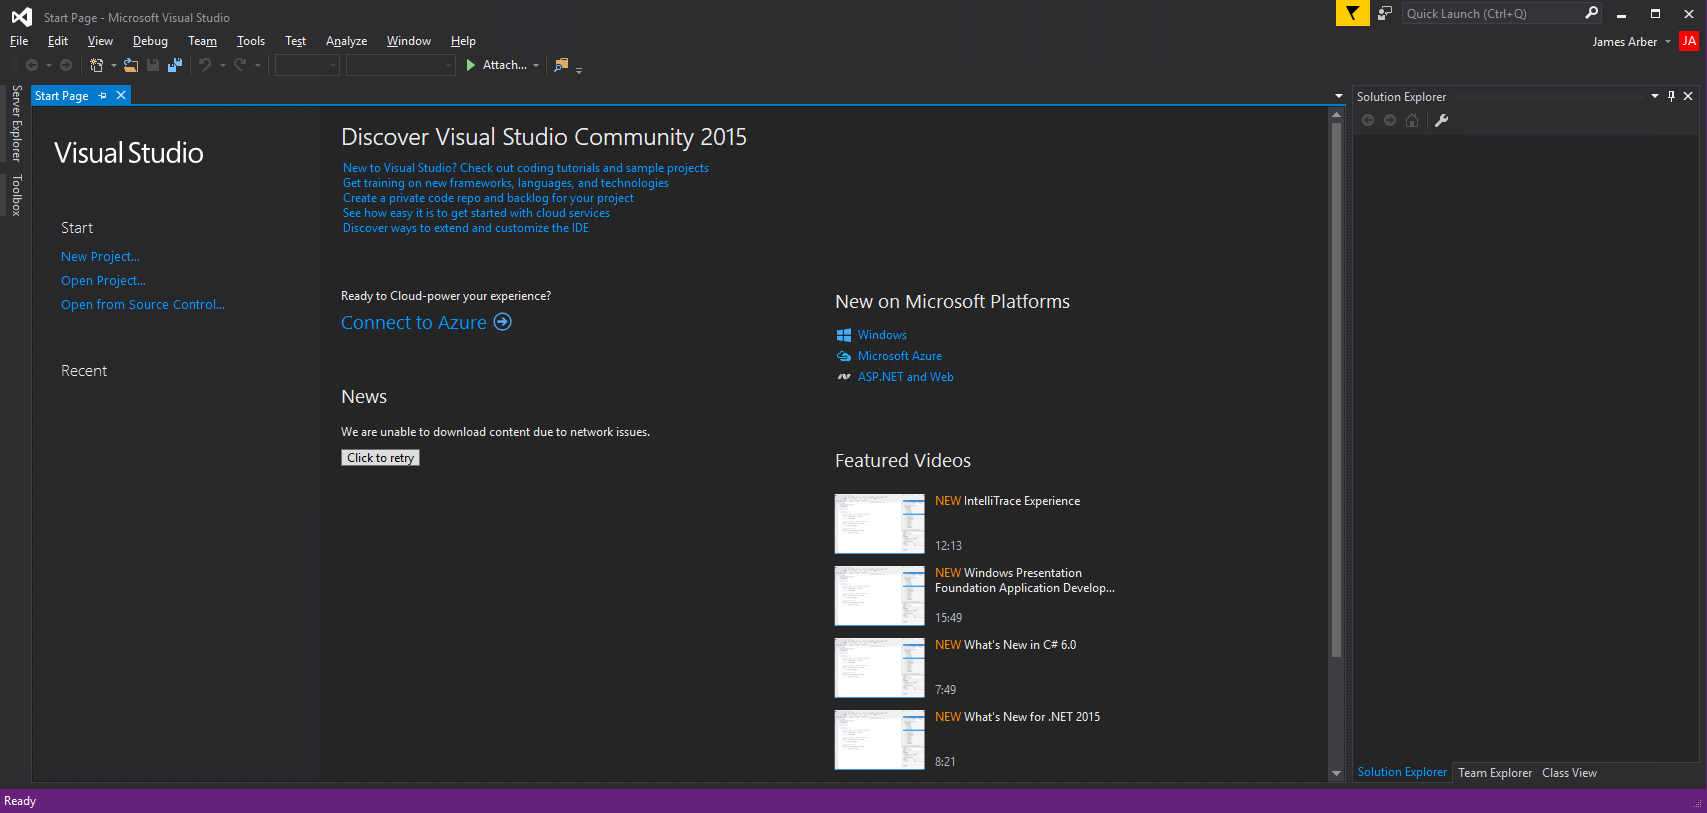Viewport: 1707px width, 813px height.
Task: Open the Analyze menu
Action: (346, 41)
